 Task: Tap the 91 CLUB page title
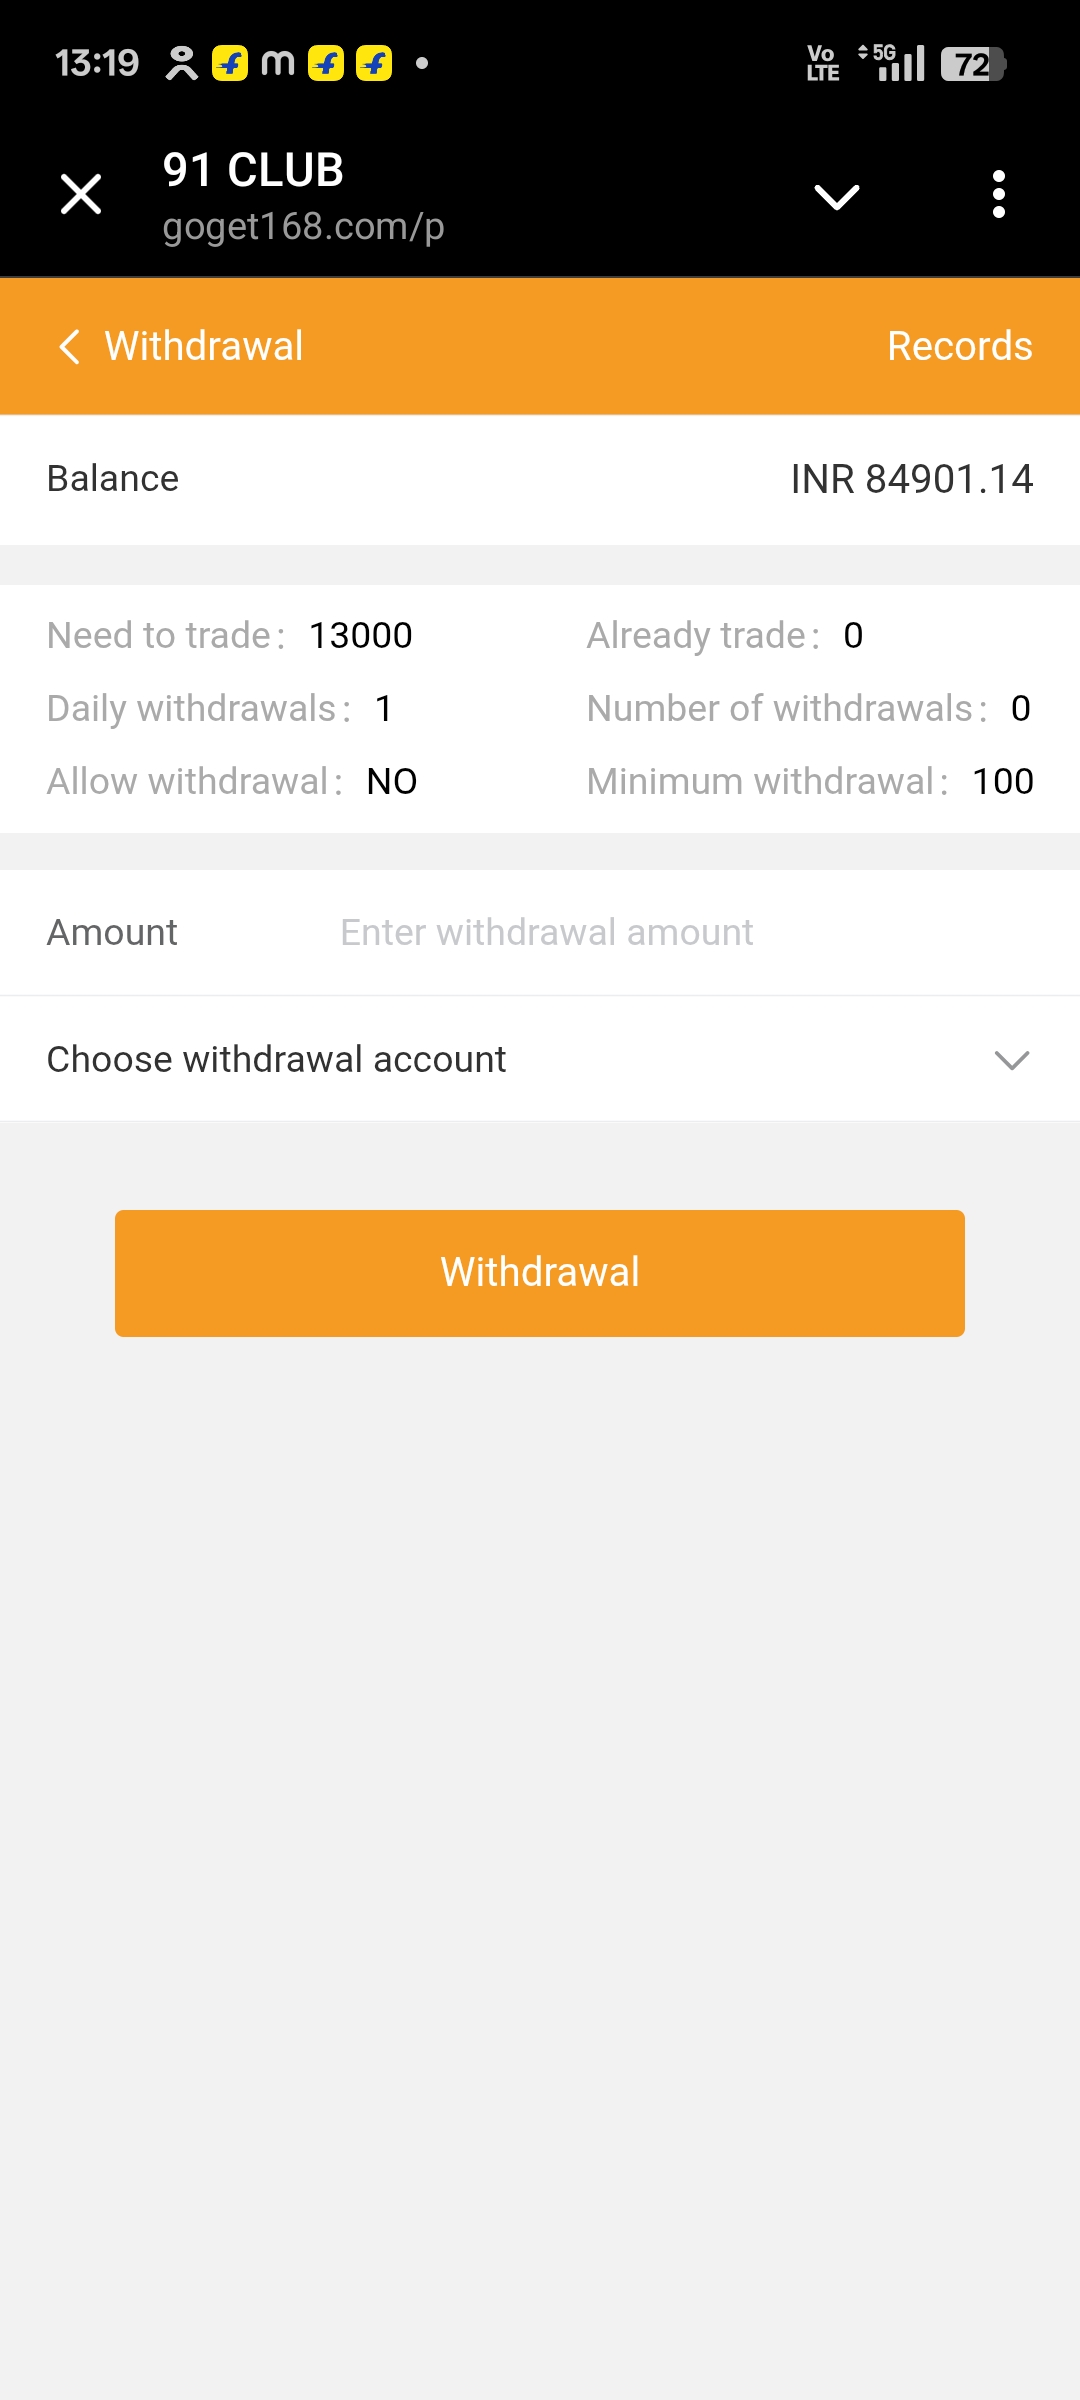point(253,170)
